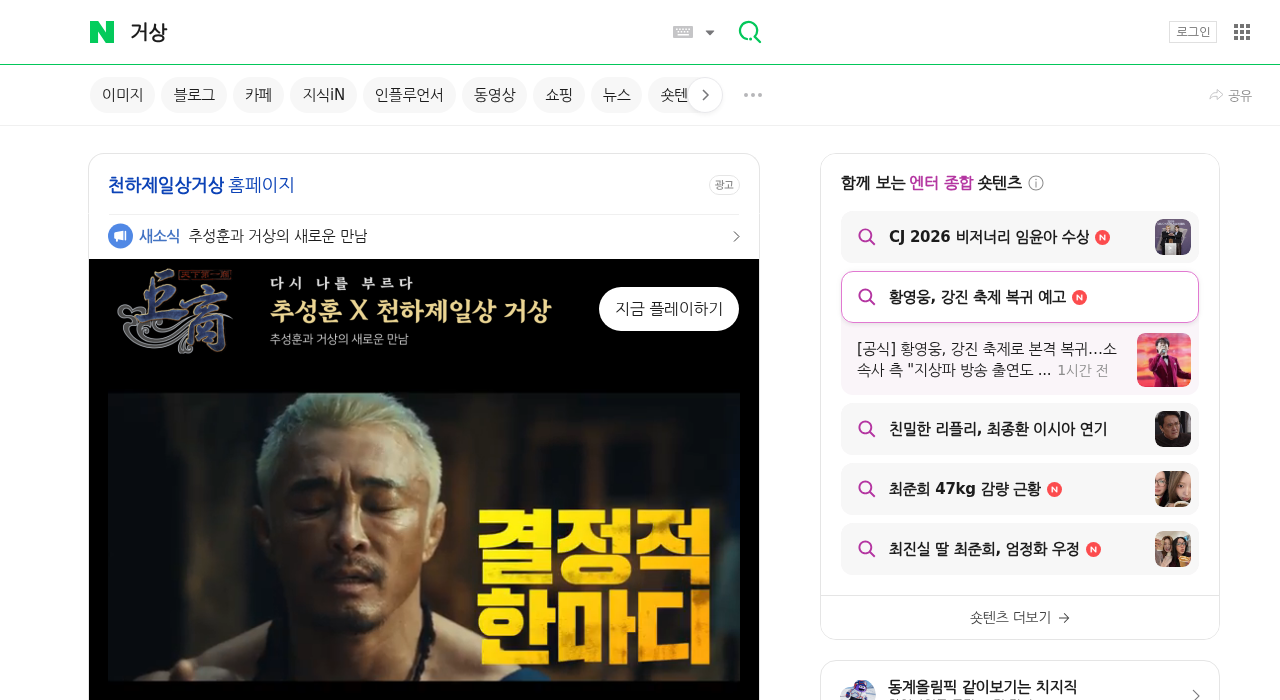Click the 지금 플레이하기 button

tap(669, 309)
